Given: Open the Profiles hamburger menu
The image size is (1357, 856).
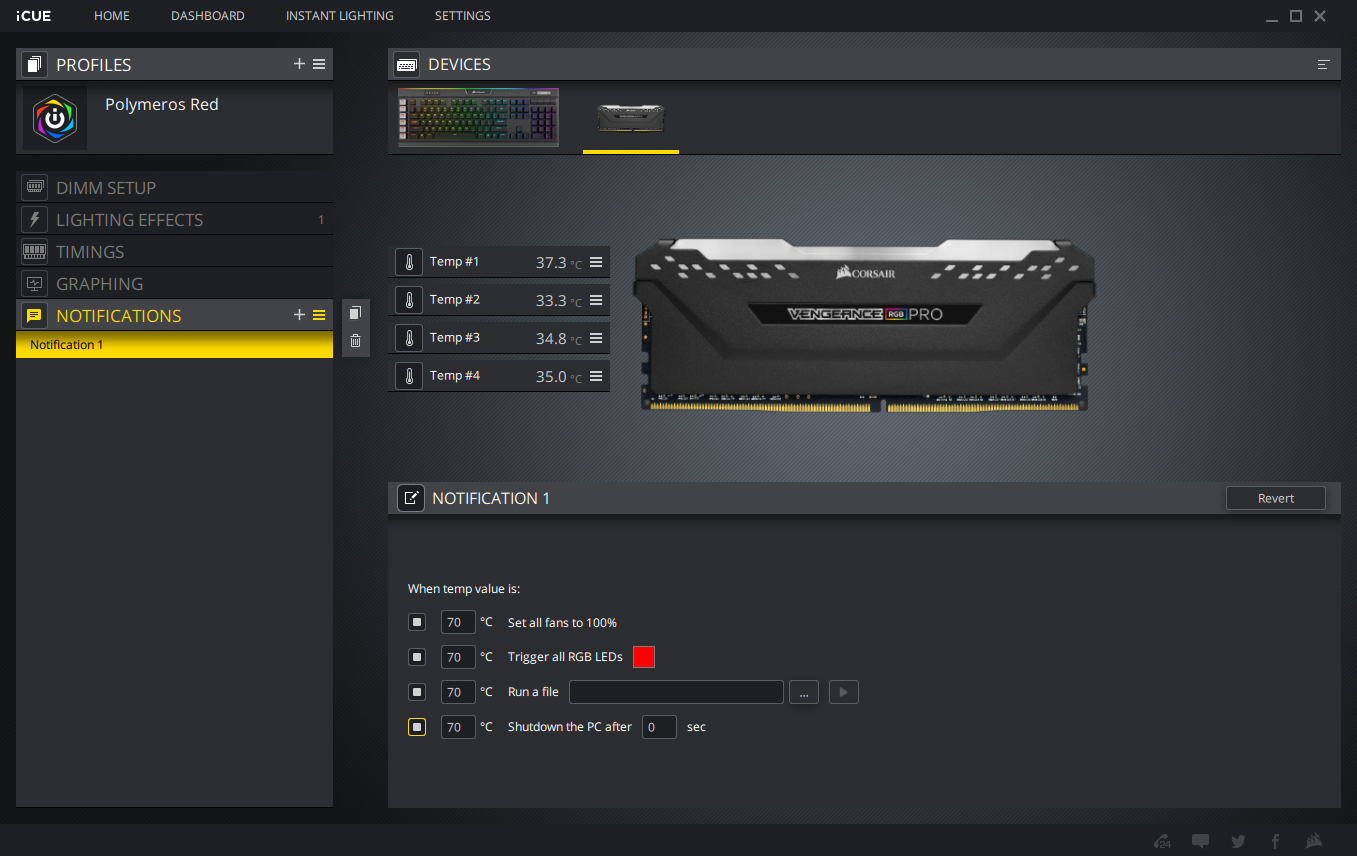Looking at the screenshot, I should click(x=319, y=64).
